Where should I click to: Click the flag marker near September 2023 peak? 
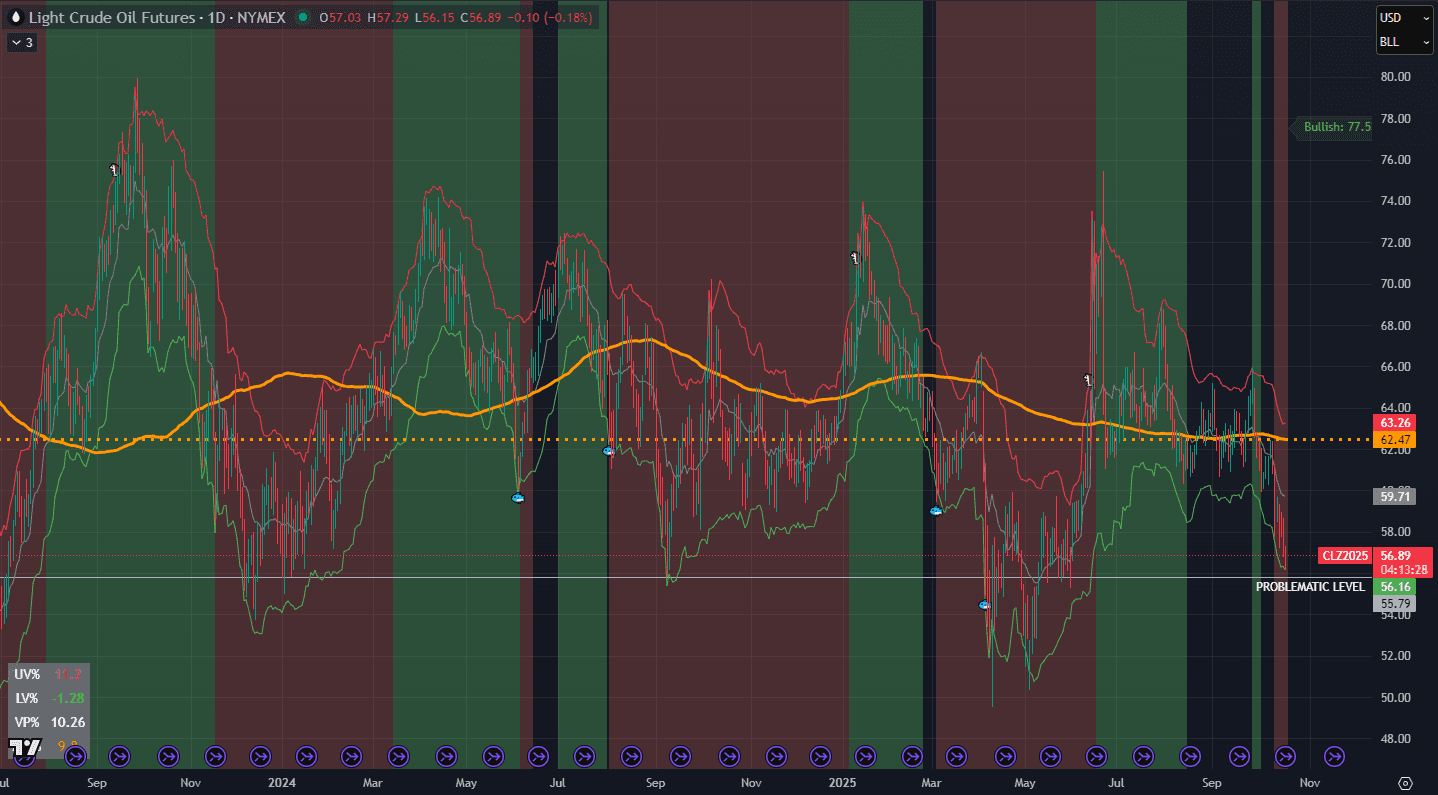pos(115,171)
